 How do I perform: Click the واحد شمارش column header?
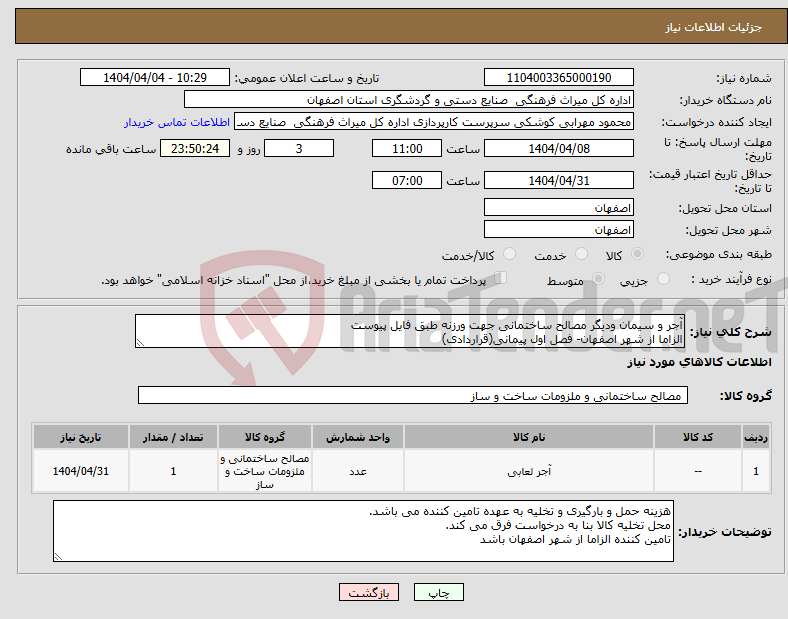[x=358, y=437]
